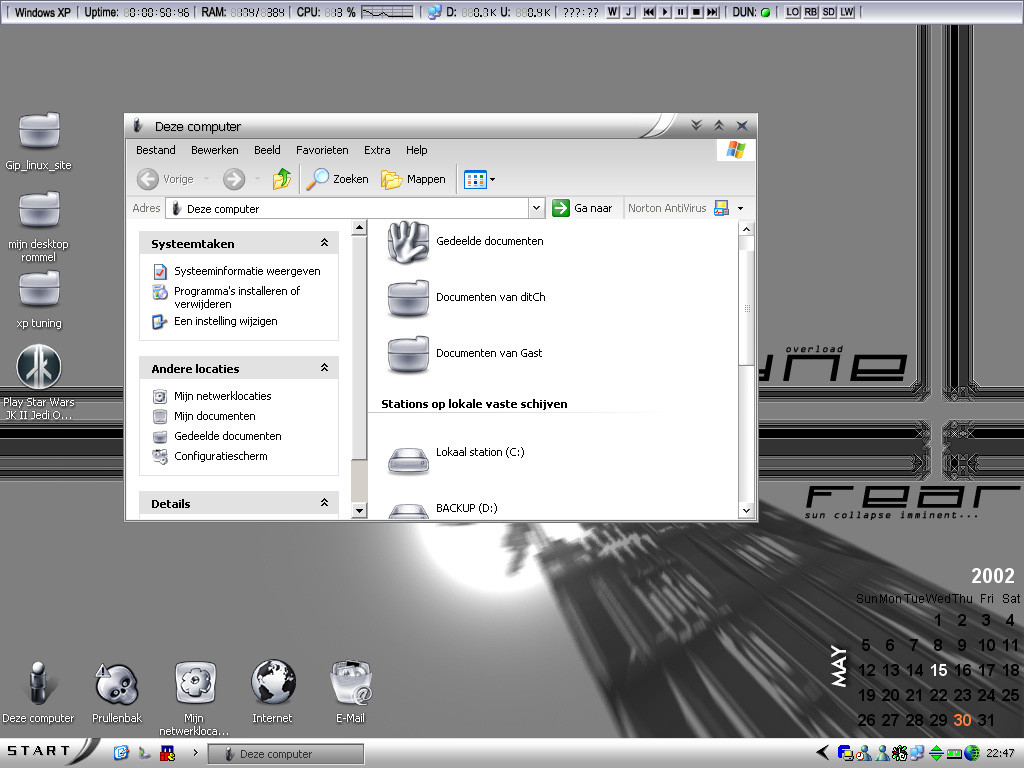Expand quick launch chevron in taskbar
This screenshot has height=768, width=1024.
click(x=195, y=753)
